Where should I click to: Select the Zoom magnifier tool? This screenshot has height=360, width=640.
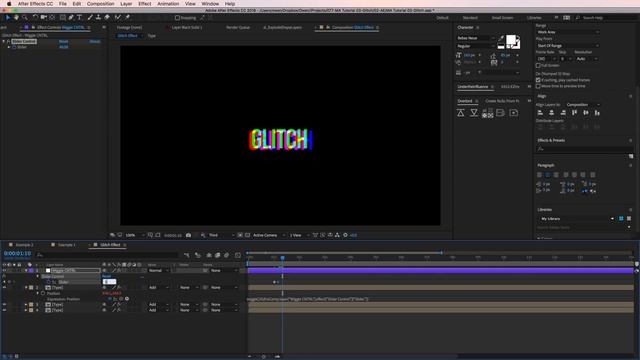[x=25, y=18]
